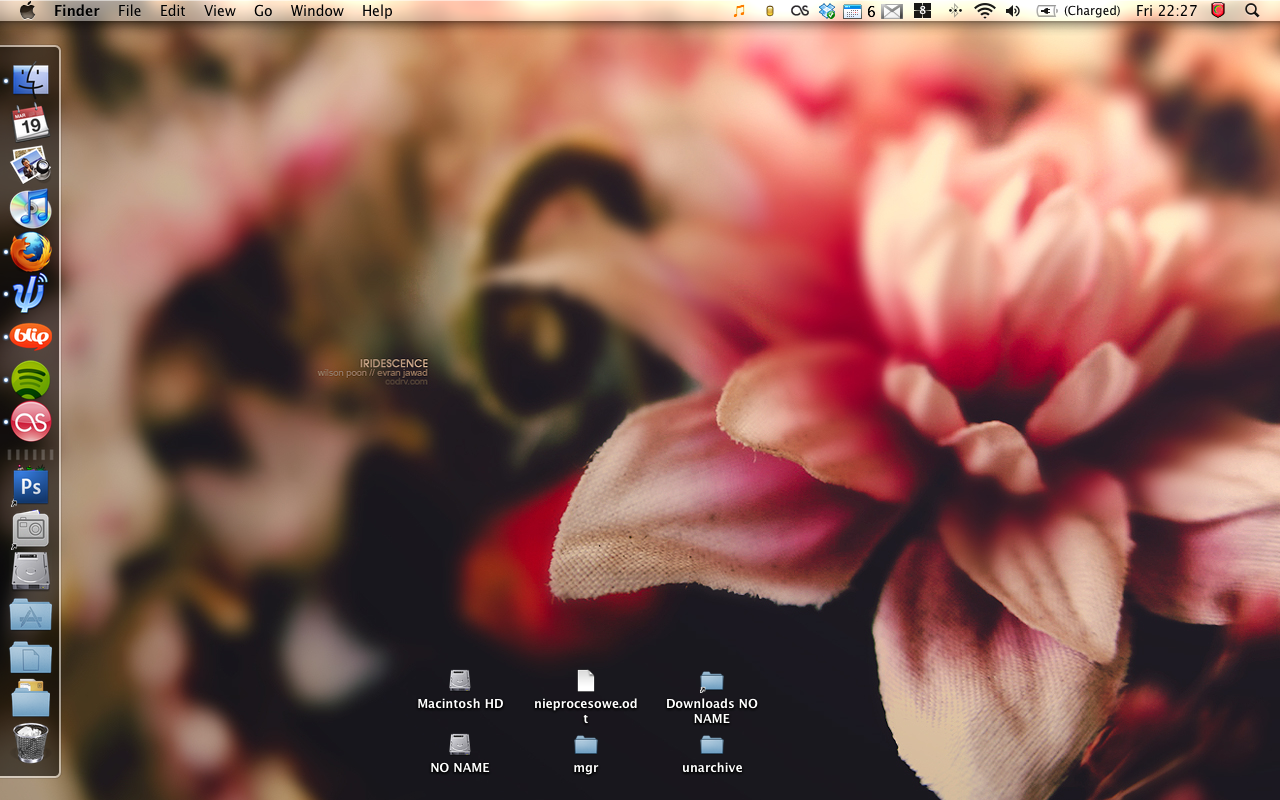Image resolution: width=1280 pixels, height=800 pixels.
Task: Open the Last.fm dock app
Action: tap(30, 422)
